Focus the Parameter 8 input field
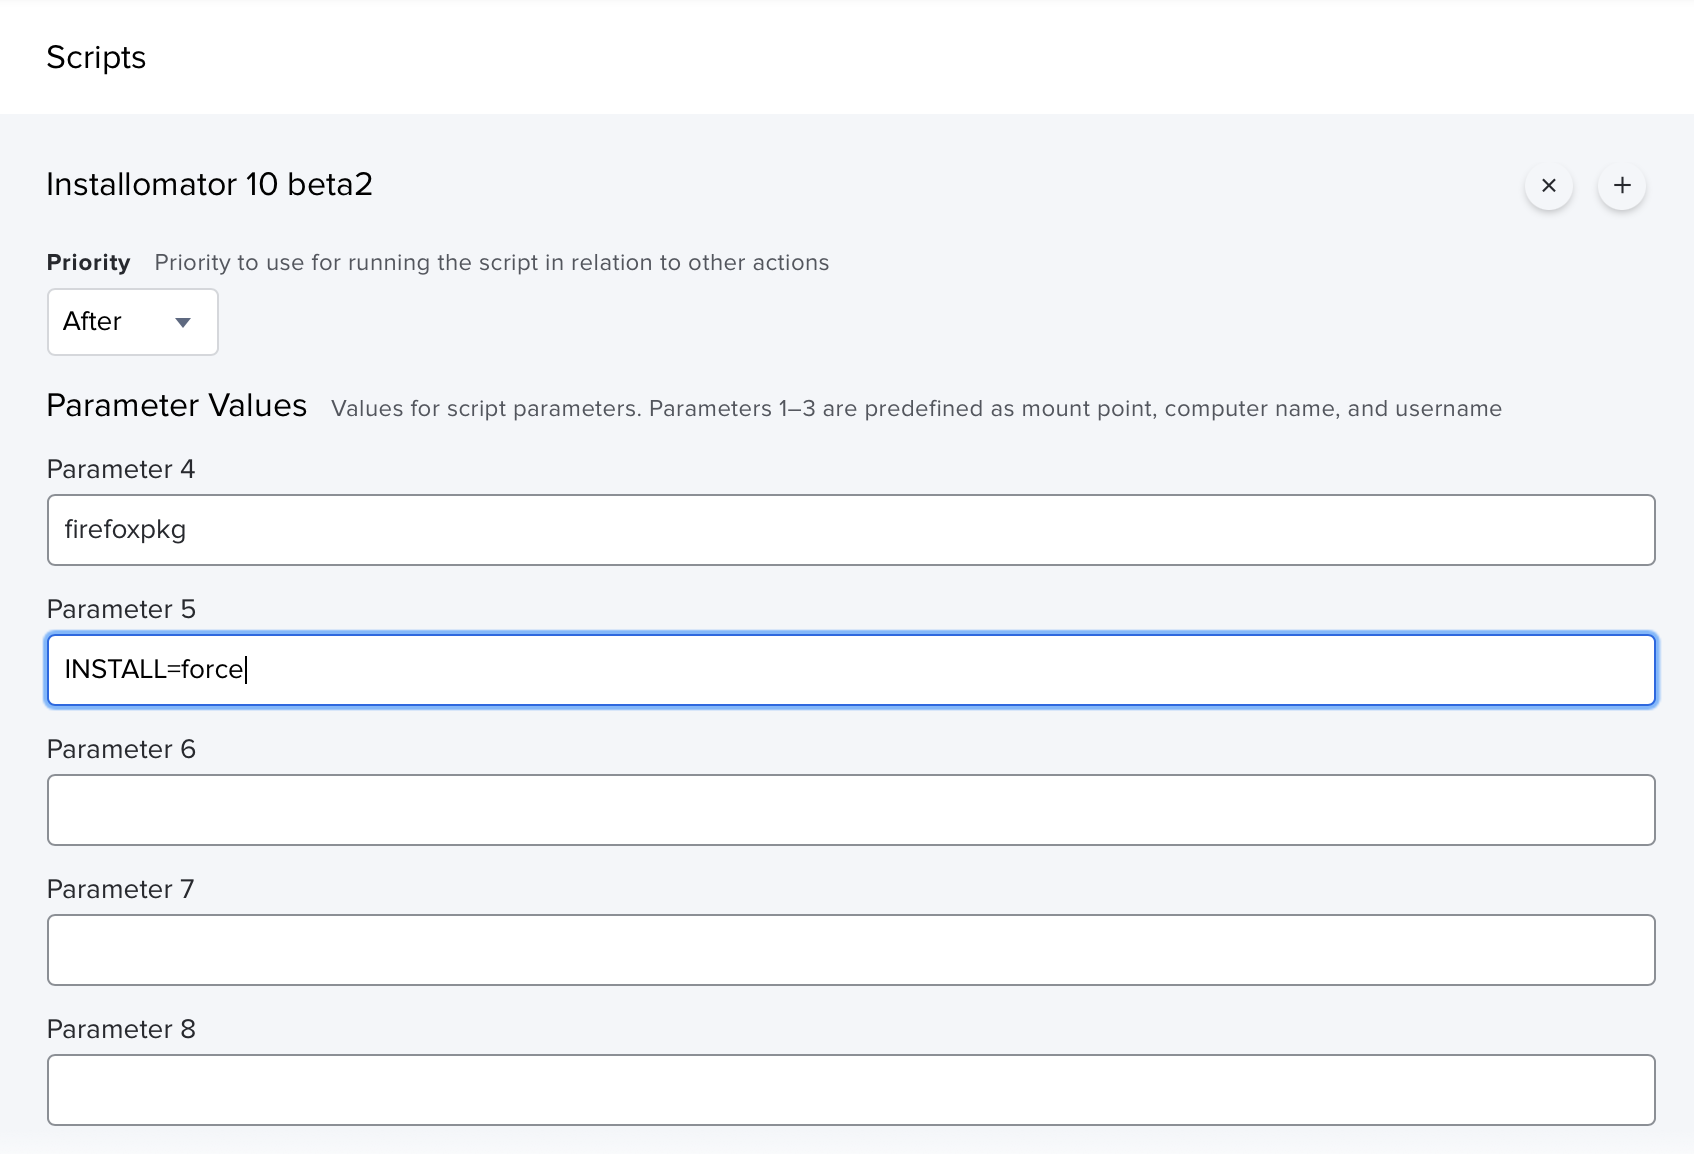 [x=850, y=1090]
